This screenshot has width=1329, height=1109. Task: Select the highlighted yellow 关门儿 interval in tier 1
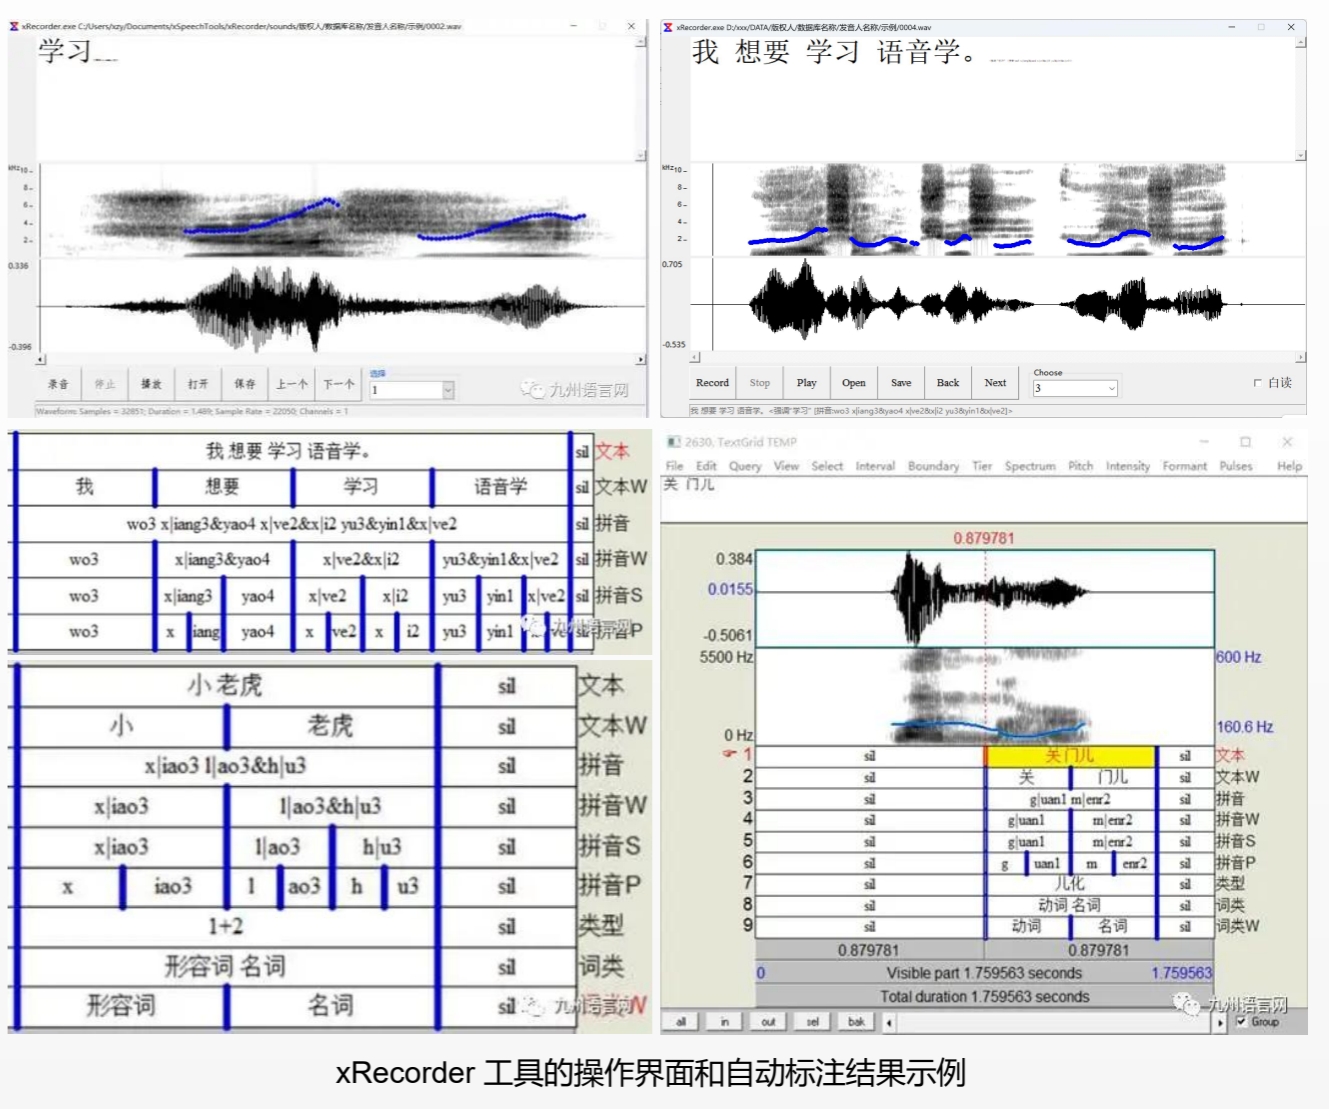(1069, 756)
